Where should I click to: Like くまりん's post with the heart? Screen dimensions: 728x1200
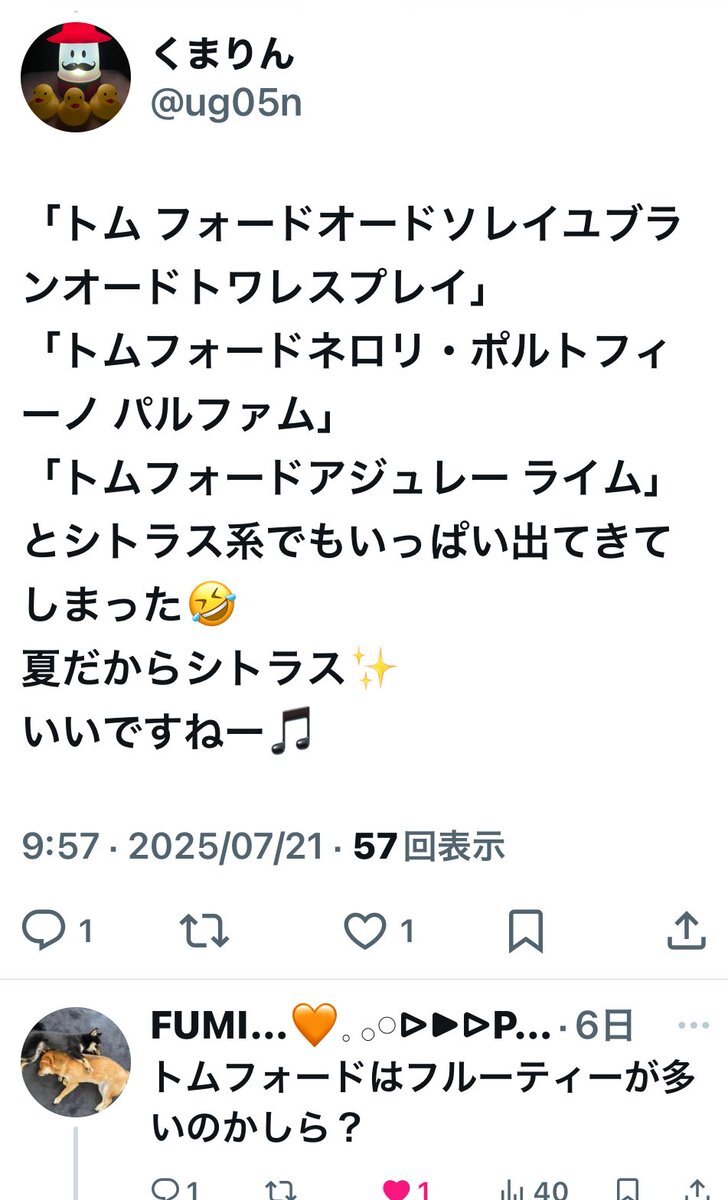pyautogui.click(x=365, y=932)
